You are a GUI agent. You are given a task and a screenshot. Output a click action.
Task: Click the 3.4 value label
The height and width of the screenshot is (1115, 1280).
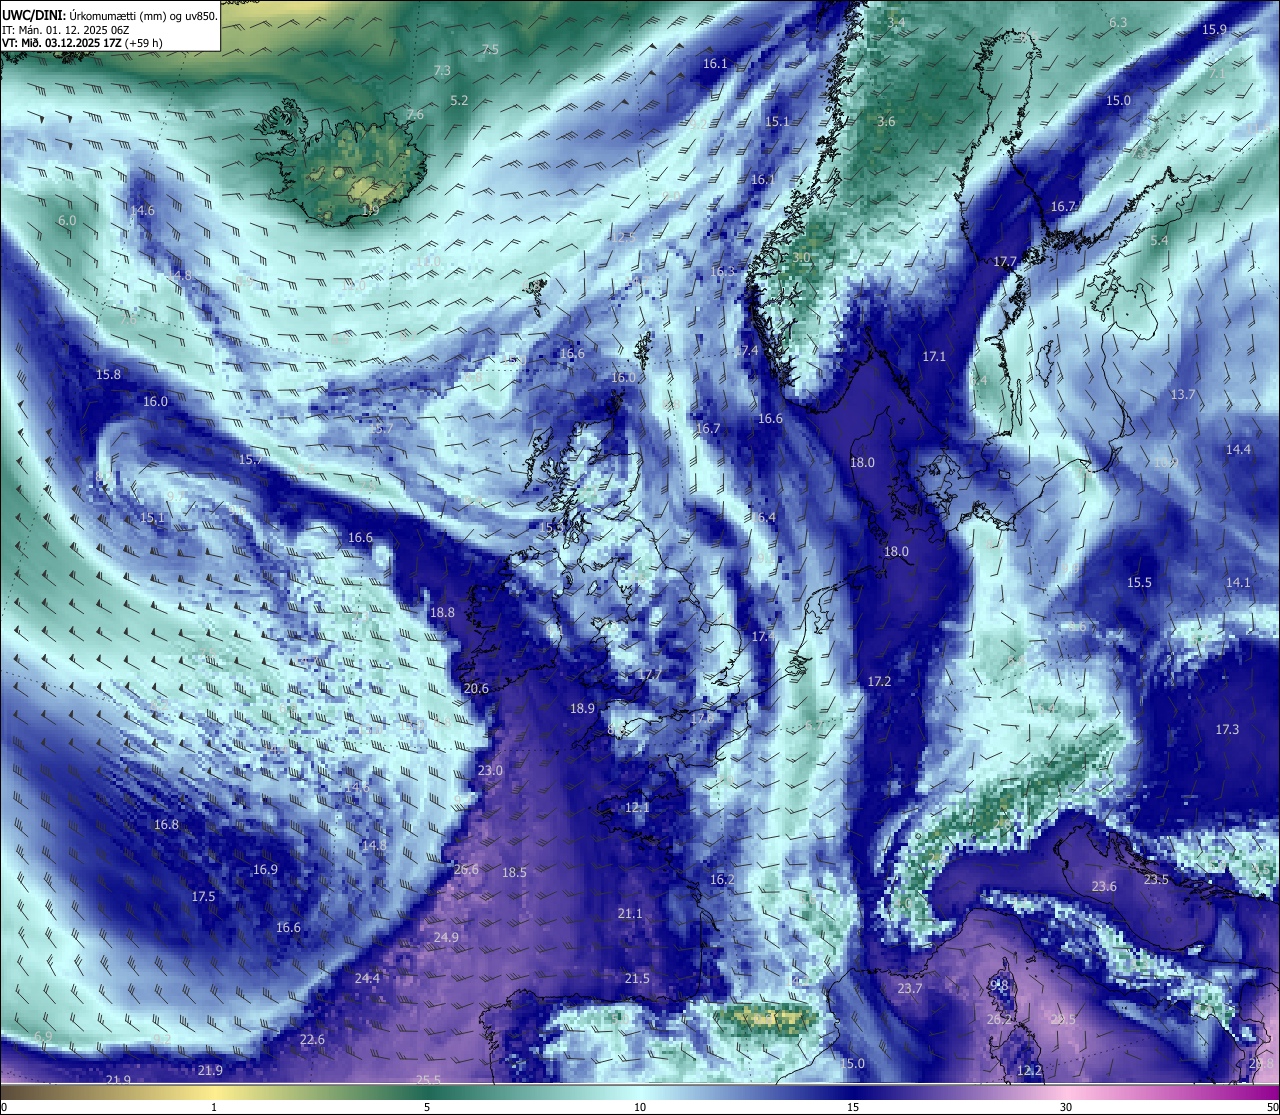pyautogui.click(x=896, y=22)
